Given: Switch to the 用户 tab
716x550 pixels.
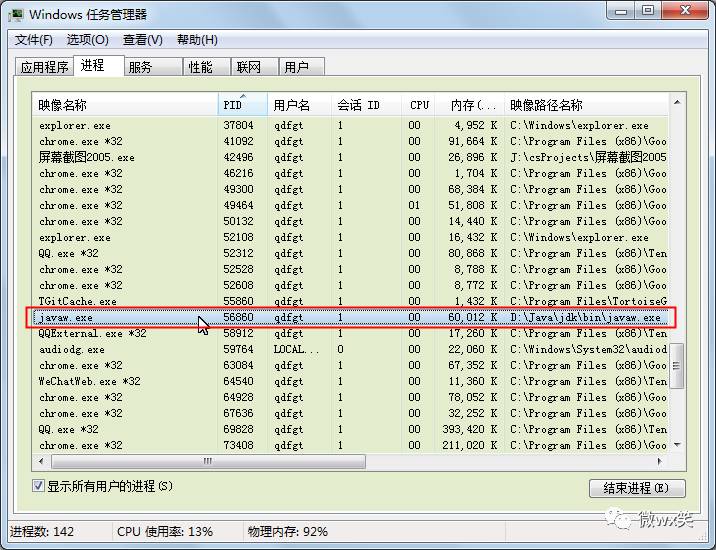Looking at the screenshot, I should pos(302,67).
